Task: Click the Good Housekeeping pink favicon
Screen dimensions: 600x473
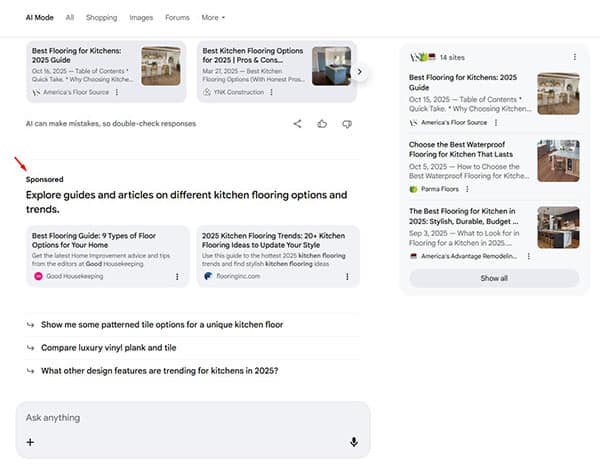Action: click(38, 276)
